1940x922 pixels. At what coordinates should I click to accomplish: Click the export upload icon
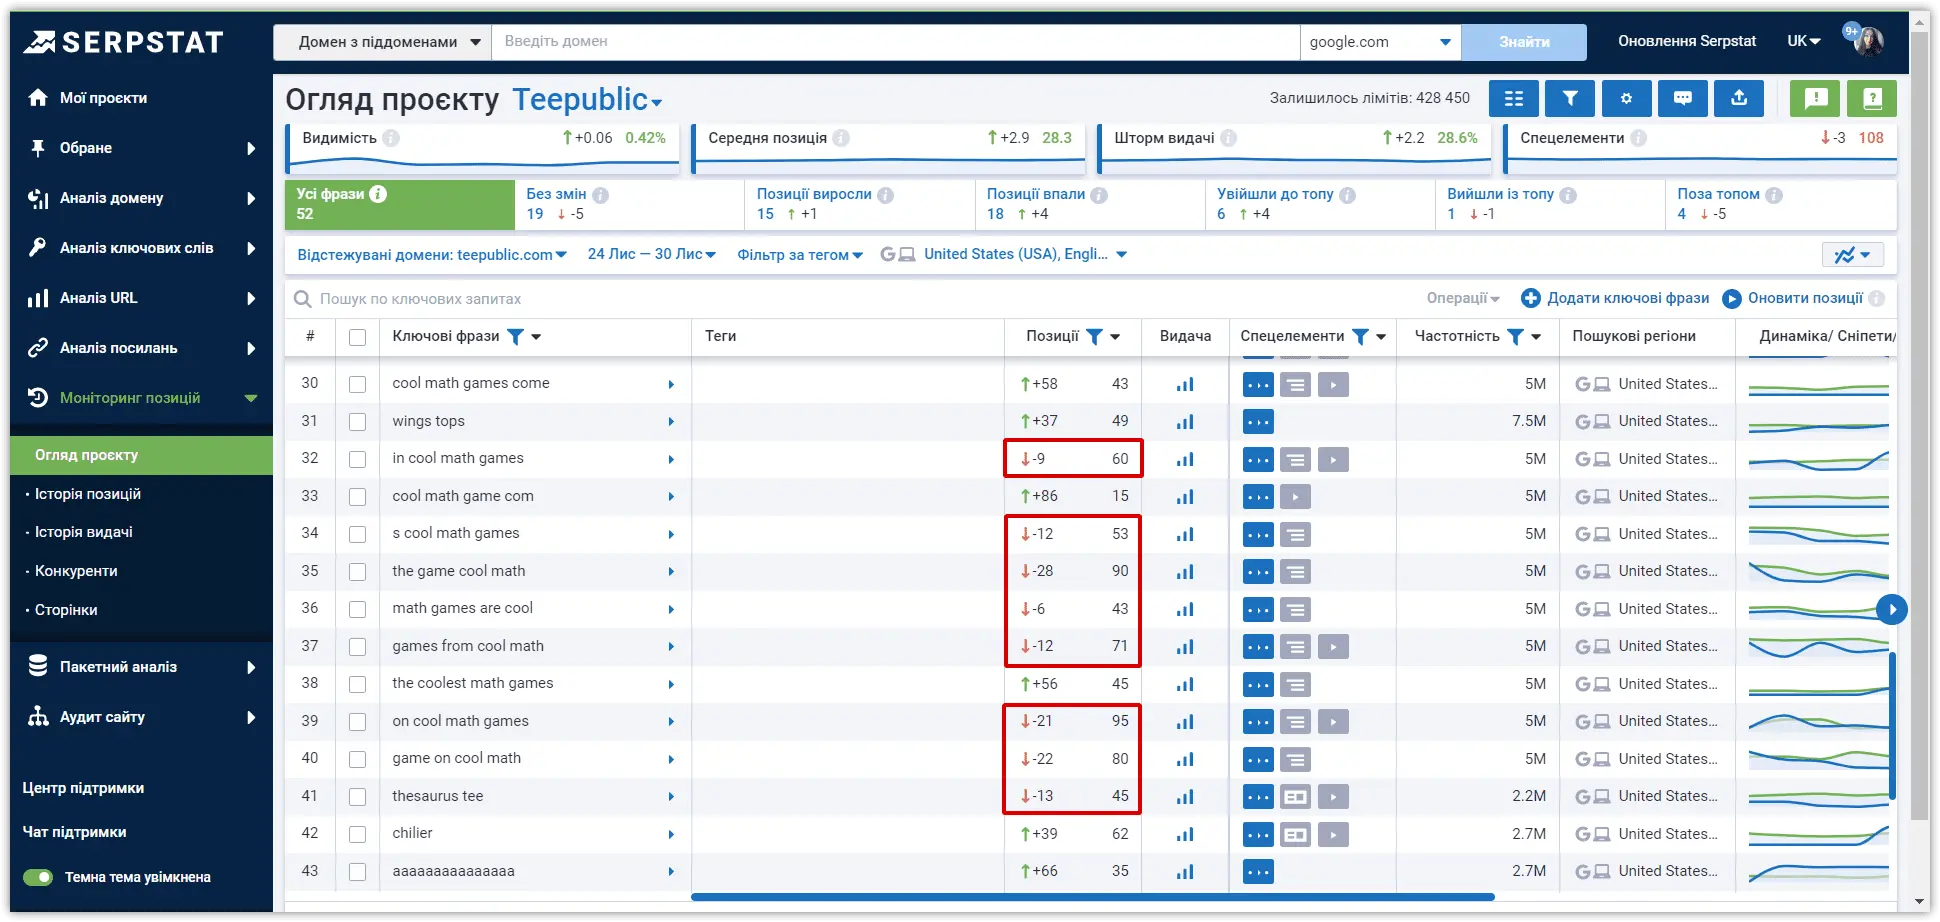click(x=1739, y=98)
